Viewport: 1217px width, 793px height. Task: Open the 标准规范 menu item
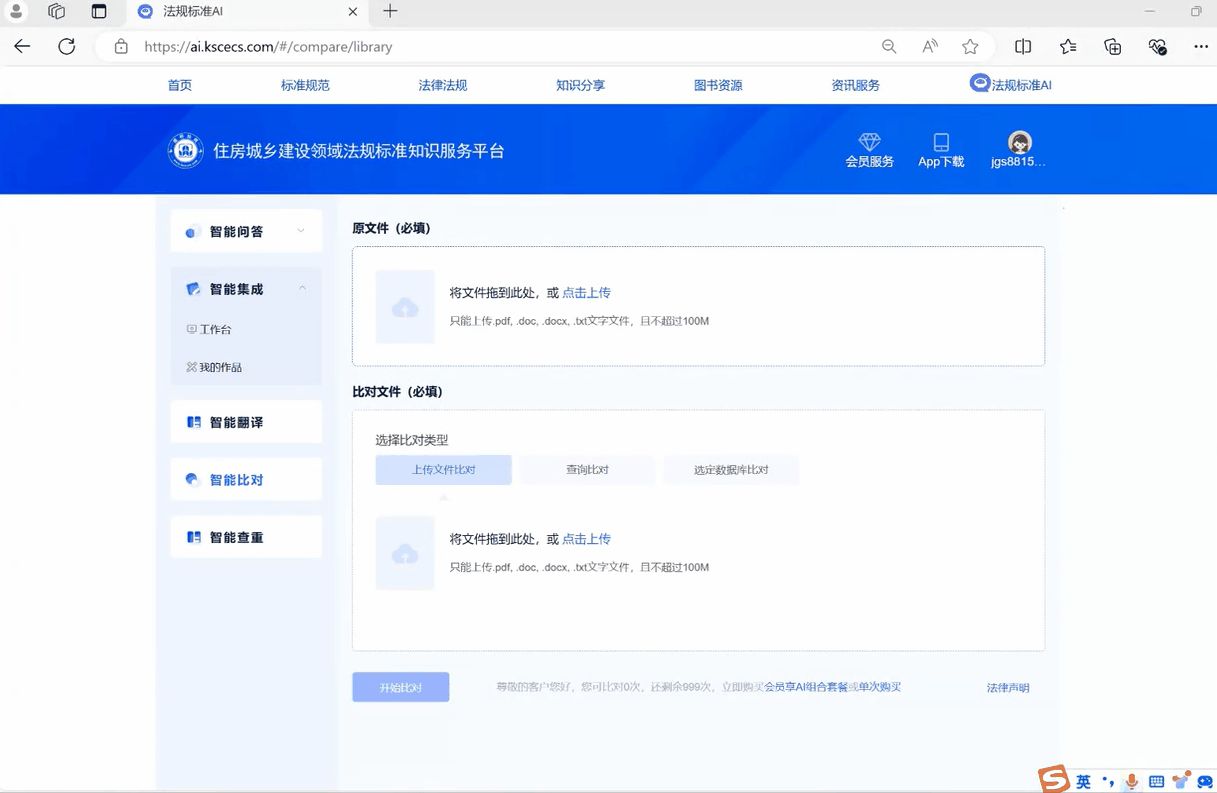305,85
